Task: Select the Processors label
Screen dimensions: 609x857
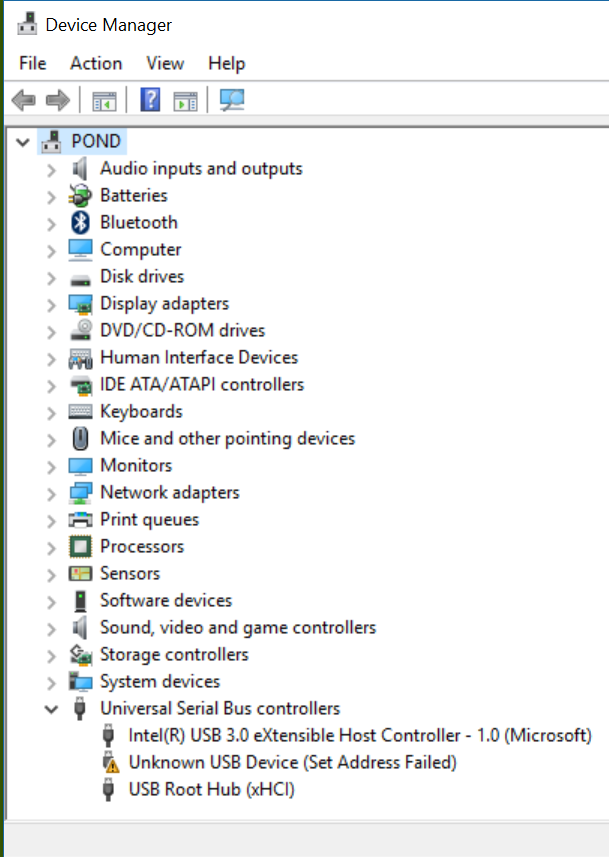Action: (142, 546)
